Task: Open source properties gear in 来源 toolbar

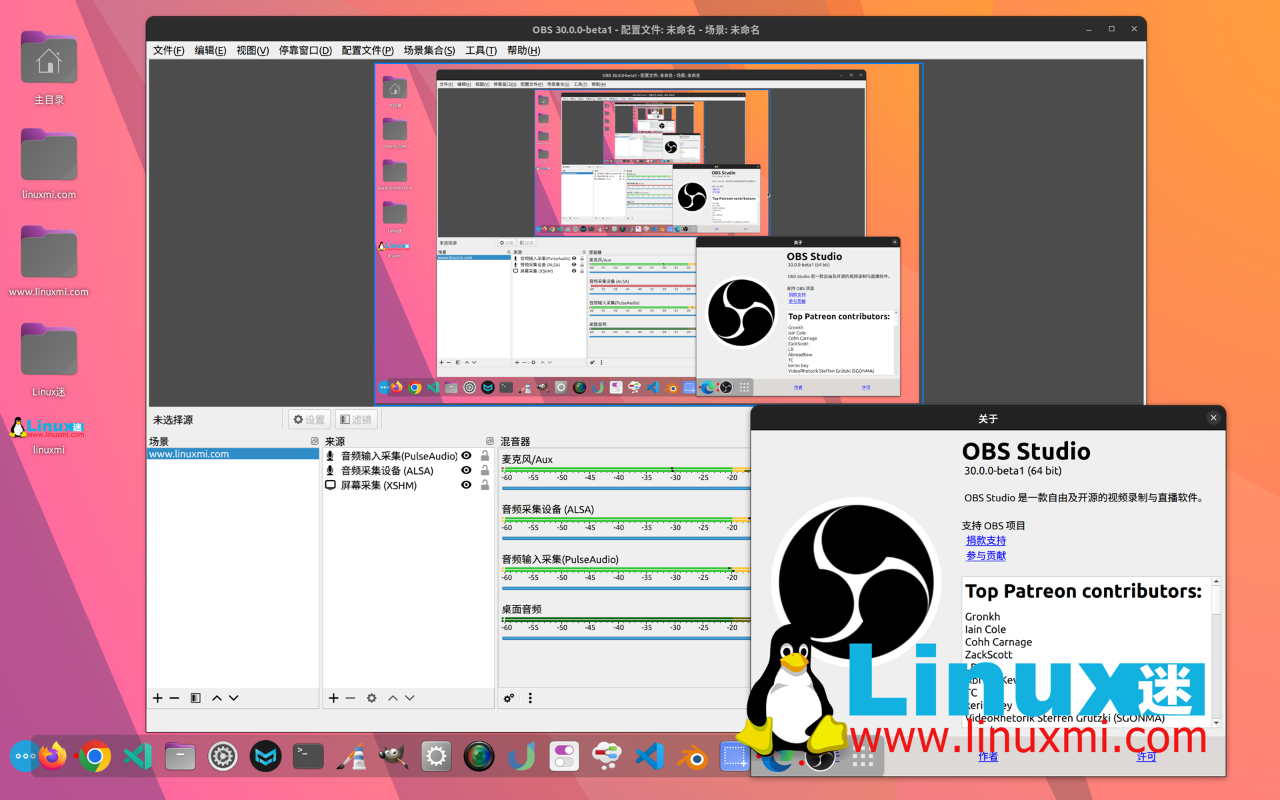Action: (x=372, y=698)
